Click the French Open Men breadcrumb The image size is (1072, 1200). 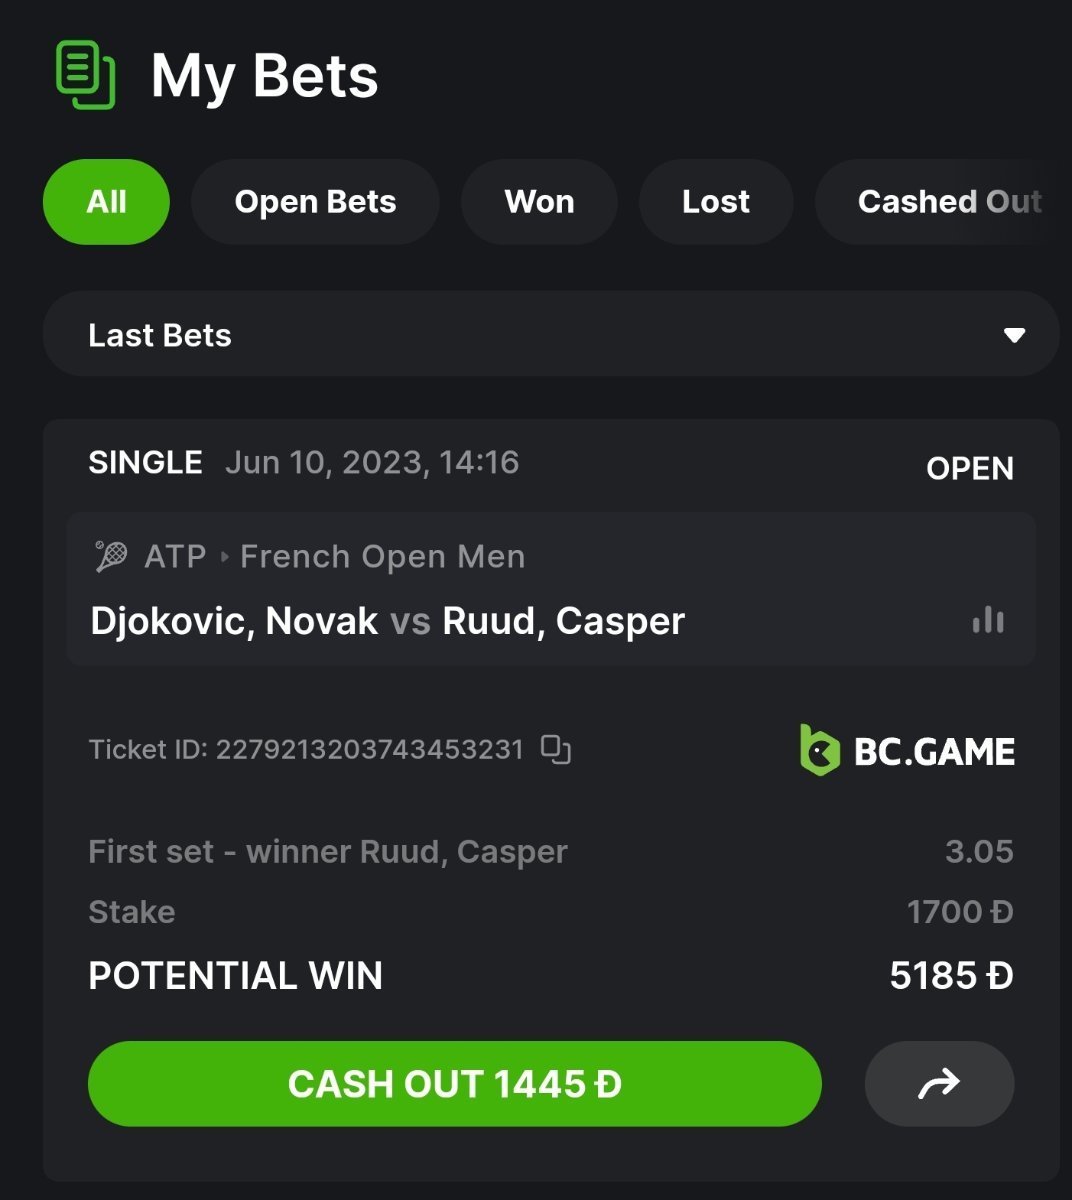[x=383, y=556]
